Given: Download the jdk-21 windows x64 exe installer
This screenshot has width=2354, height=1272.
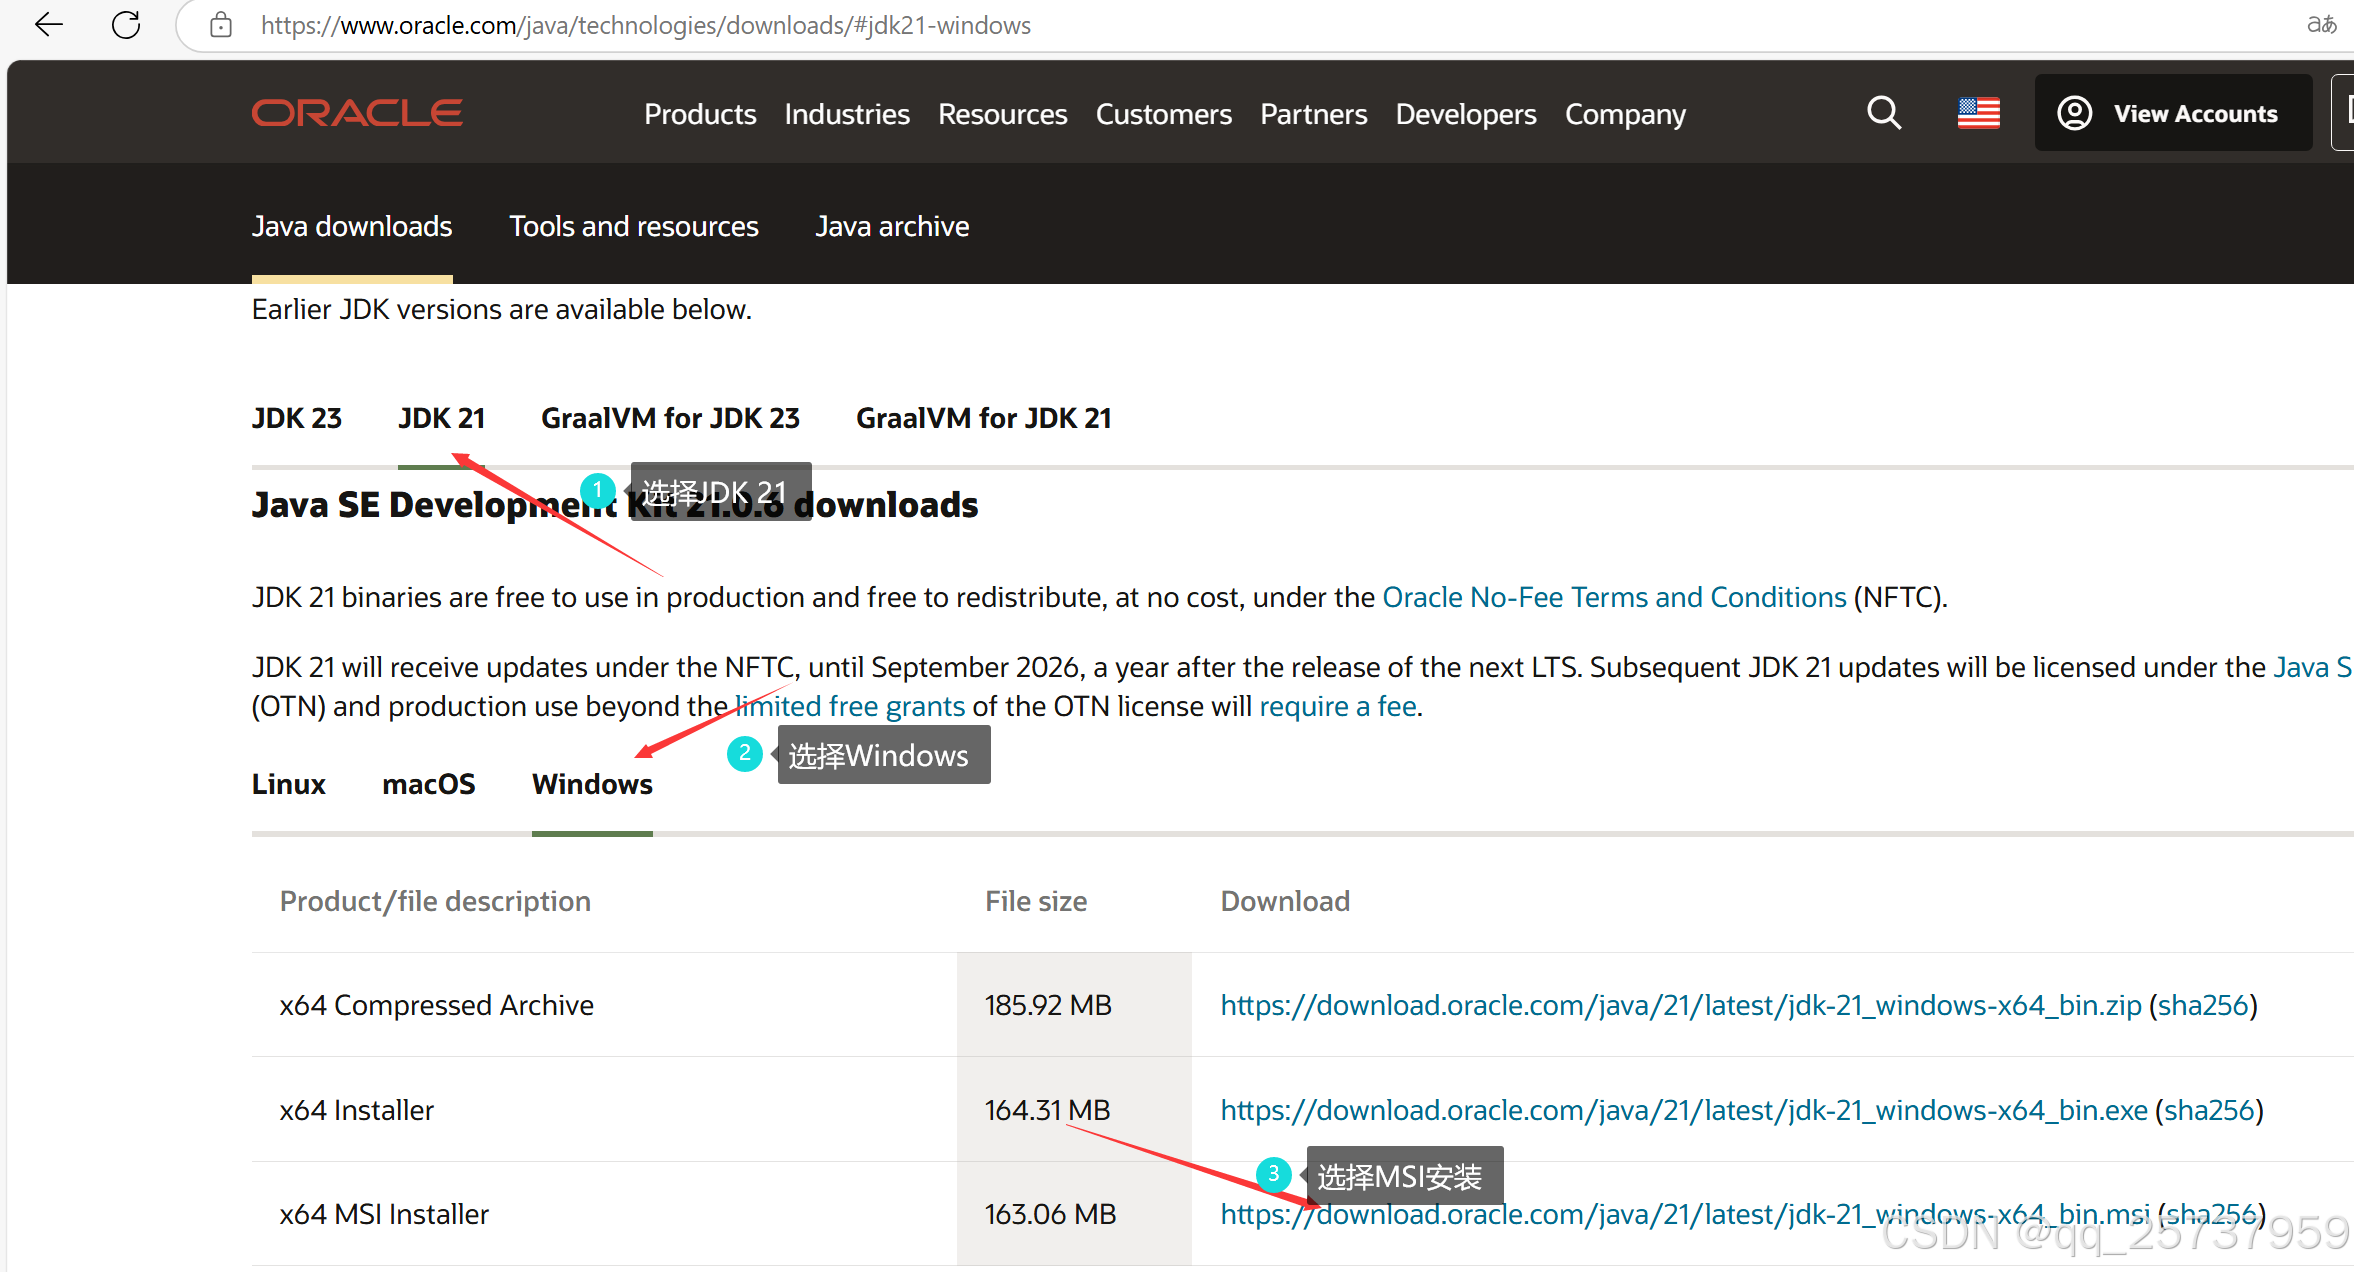Looking at the screenshot, I should coord(1683,1110).
